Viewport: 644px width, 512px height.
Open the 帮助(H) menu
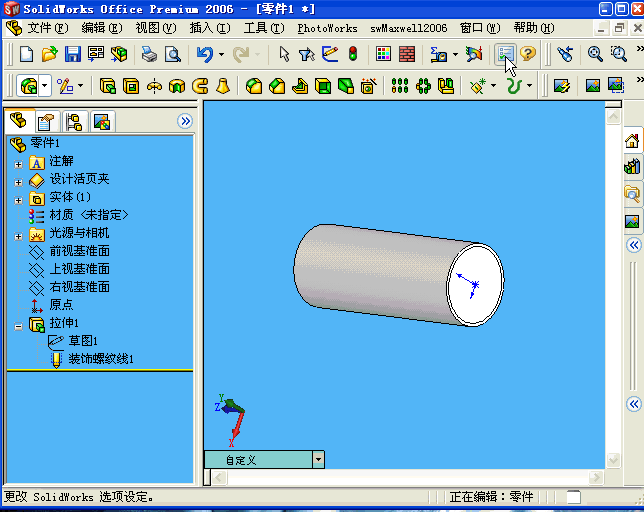point(534,28)
